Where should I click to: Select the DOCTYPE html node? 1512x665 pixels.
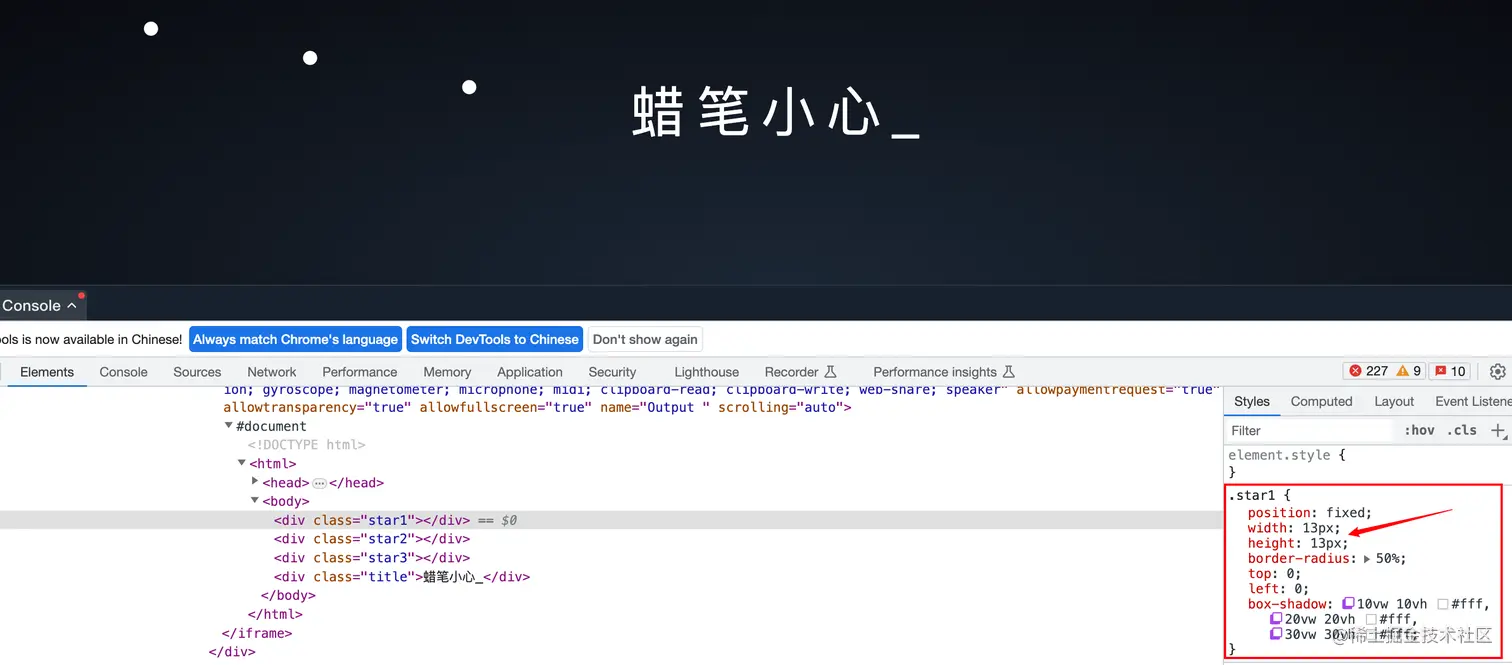(x=307, y=445)
